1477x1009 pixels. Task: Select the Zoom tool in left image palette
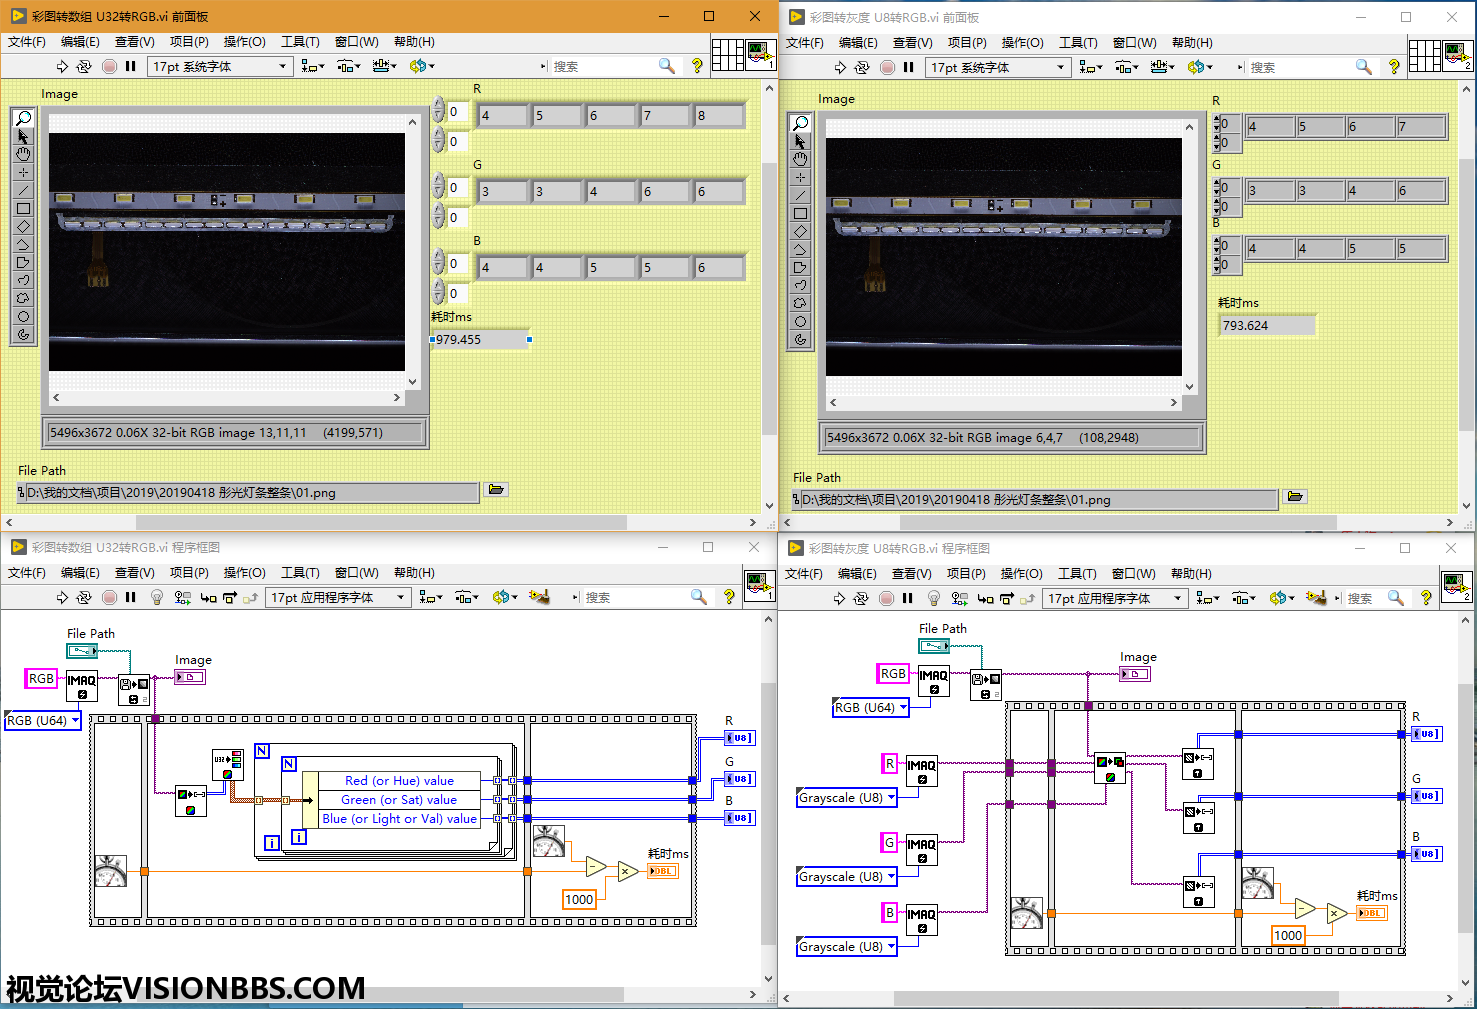[x=23, y=118]
